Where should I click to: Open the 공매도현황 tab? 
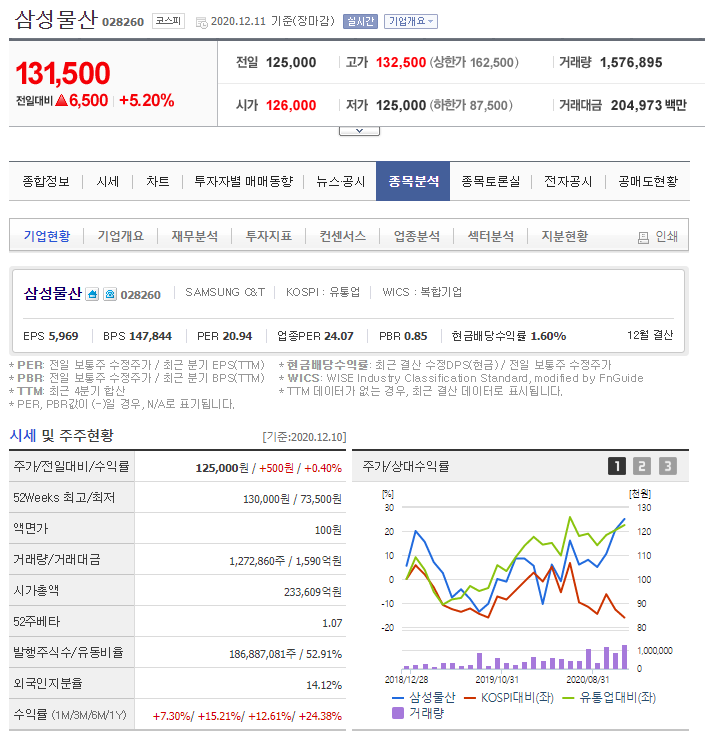coord(648,182)
